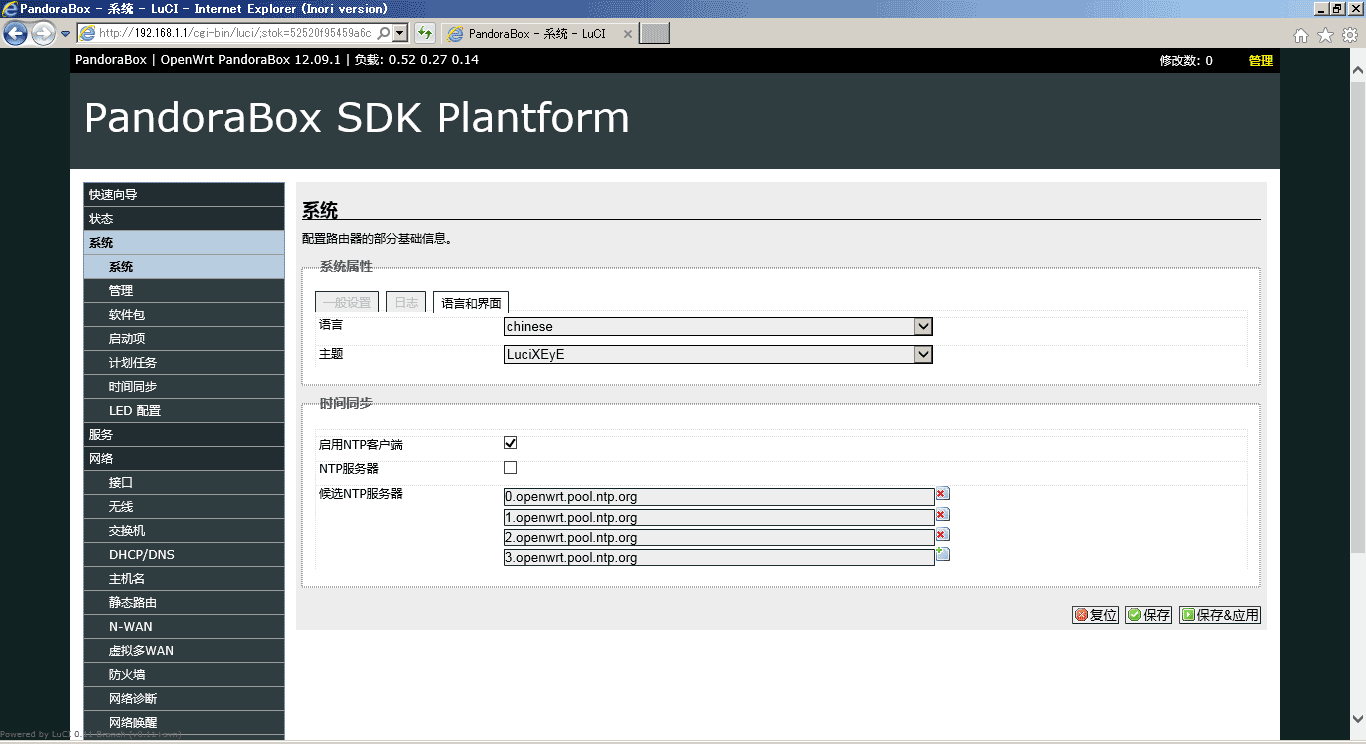The height and width of the screenshot is (744, 1366).
Task: Select the PandoraBox - 系统 - LuCI tab
Action: click(x=540, y=33)
